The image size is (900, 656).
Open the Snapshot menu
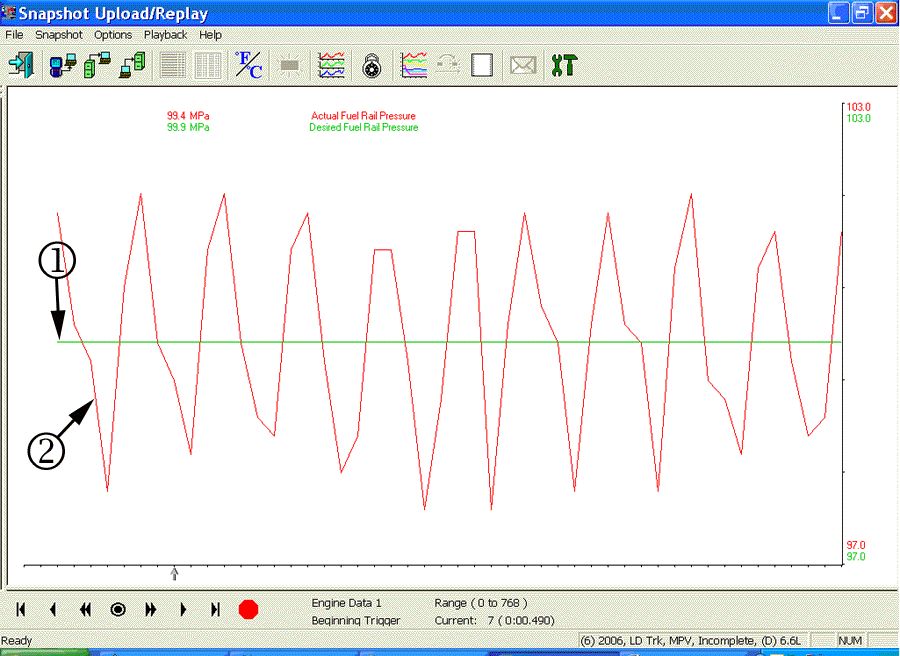pyautogui.click(x=58, y=35)
